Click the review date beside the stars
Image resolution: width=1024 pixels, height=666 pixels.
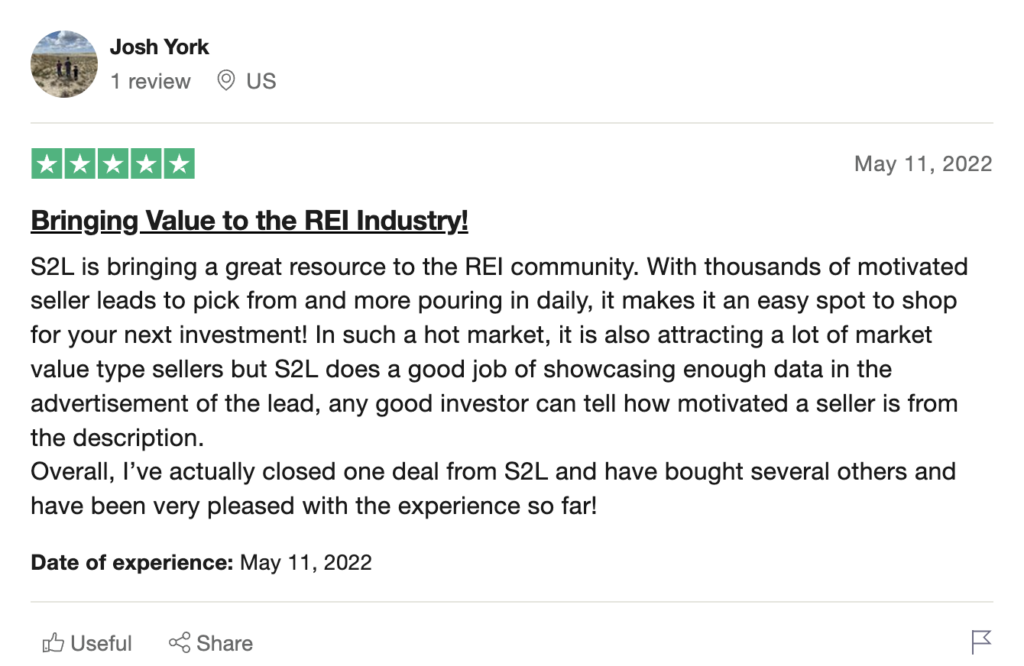click(922, 164)
